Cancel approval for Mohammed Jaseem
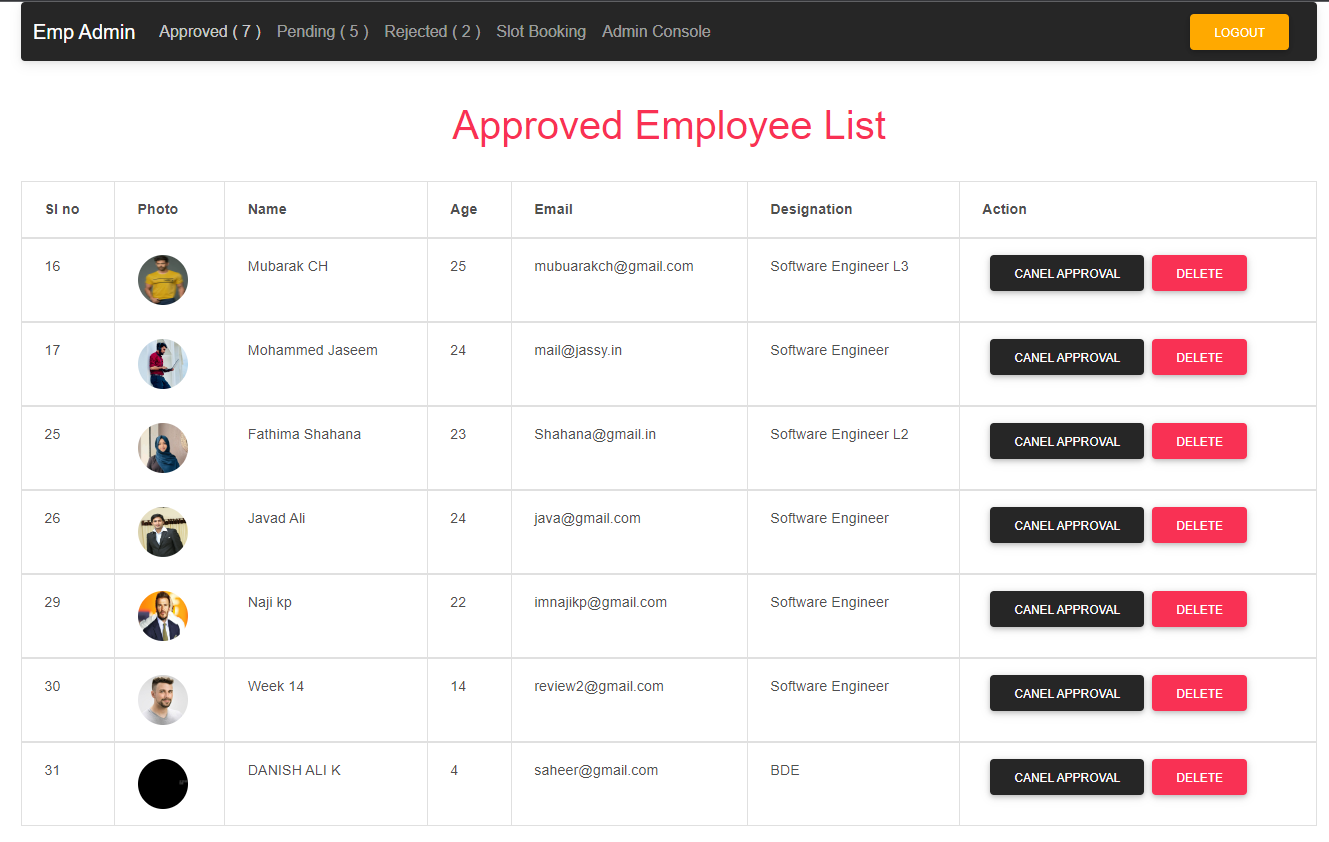 pyautogui.click(x=1066, y=357)
